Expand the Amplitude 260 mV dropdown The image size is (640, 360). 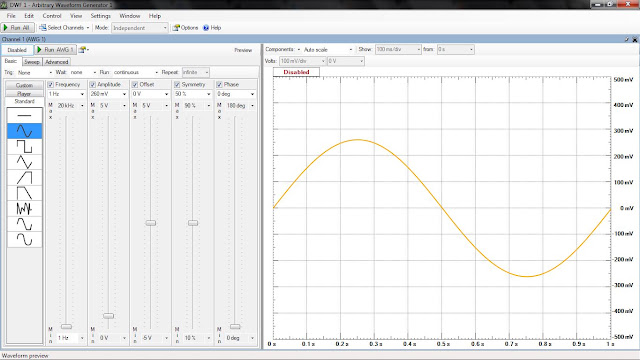click(109, 94)
